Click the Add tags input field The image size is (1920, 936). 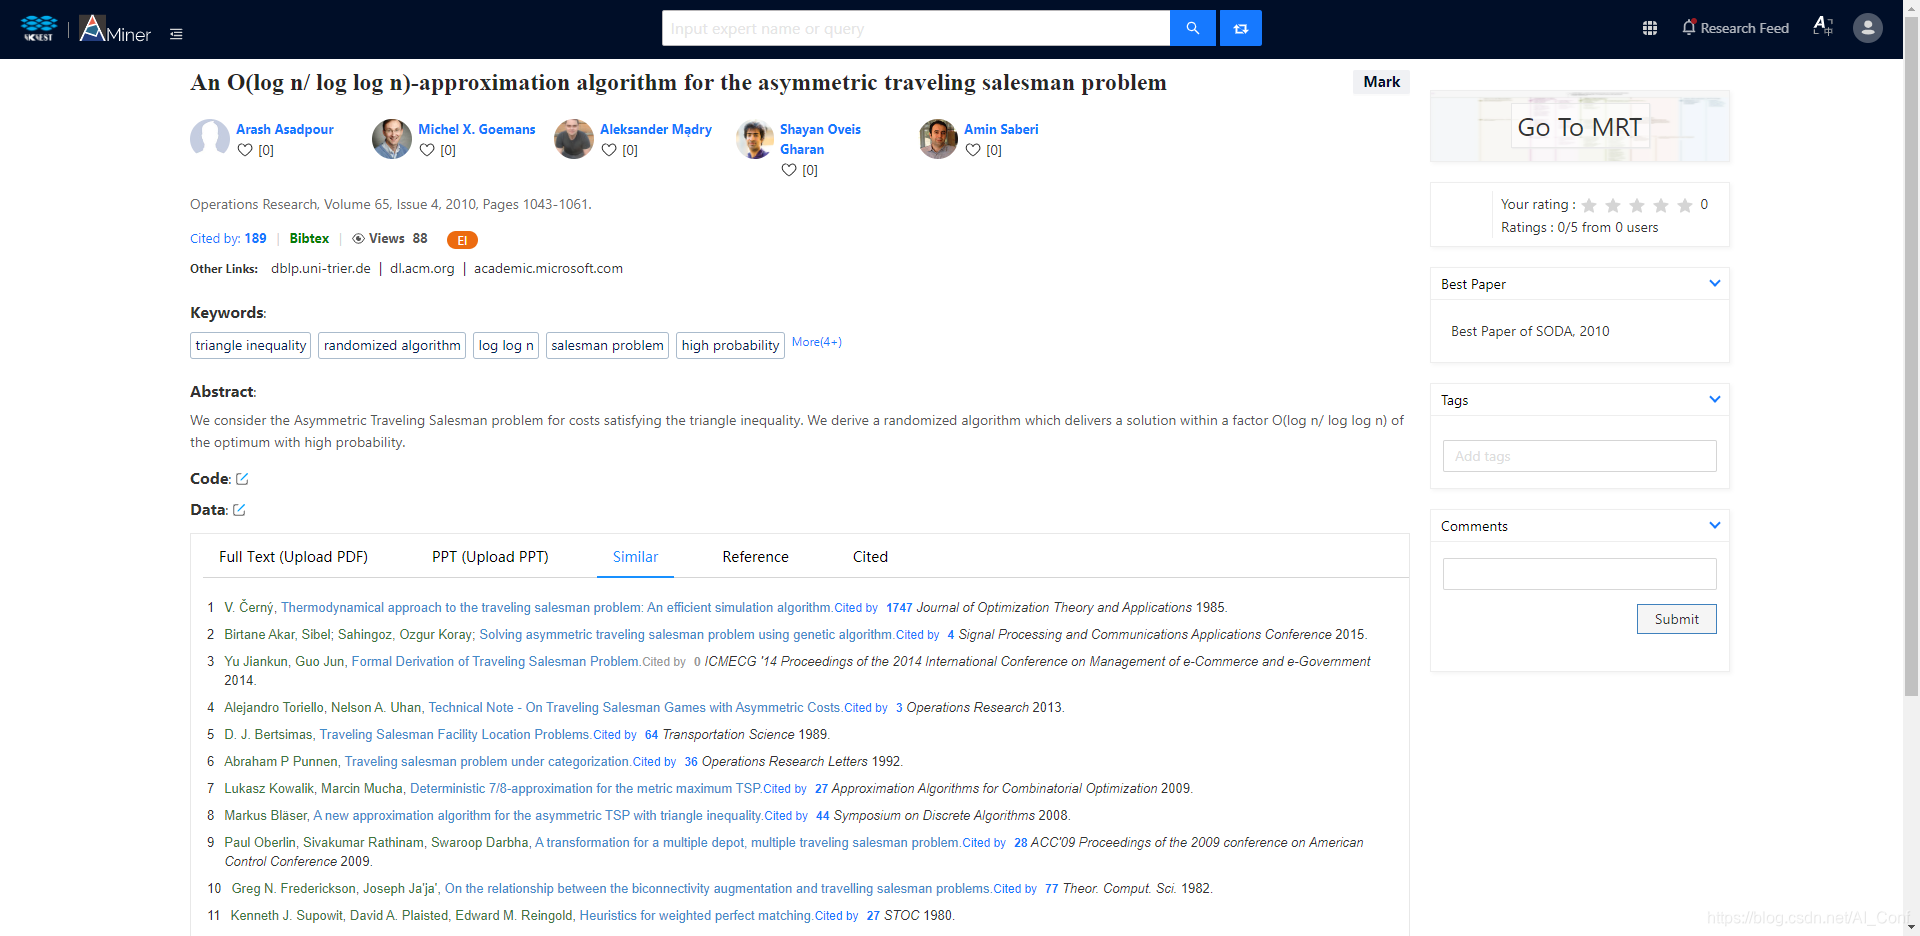[x=1579, y=456]
